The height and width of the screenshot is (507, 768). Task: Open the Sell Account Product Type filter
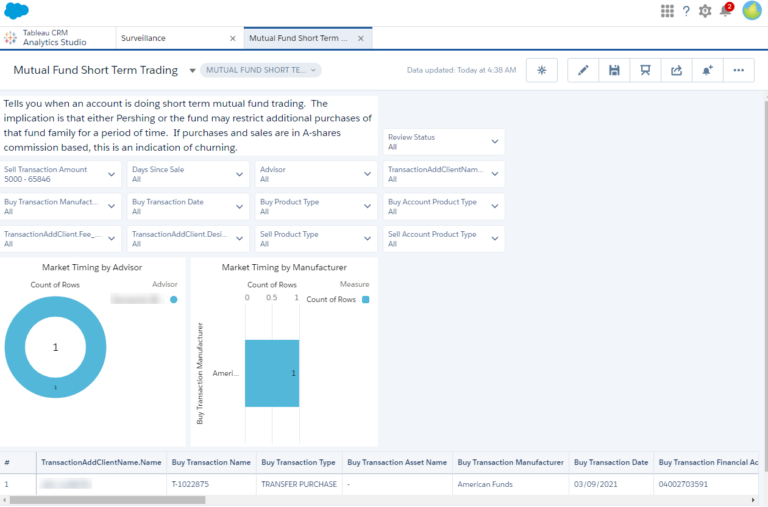444,239
